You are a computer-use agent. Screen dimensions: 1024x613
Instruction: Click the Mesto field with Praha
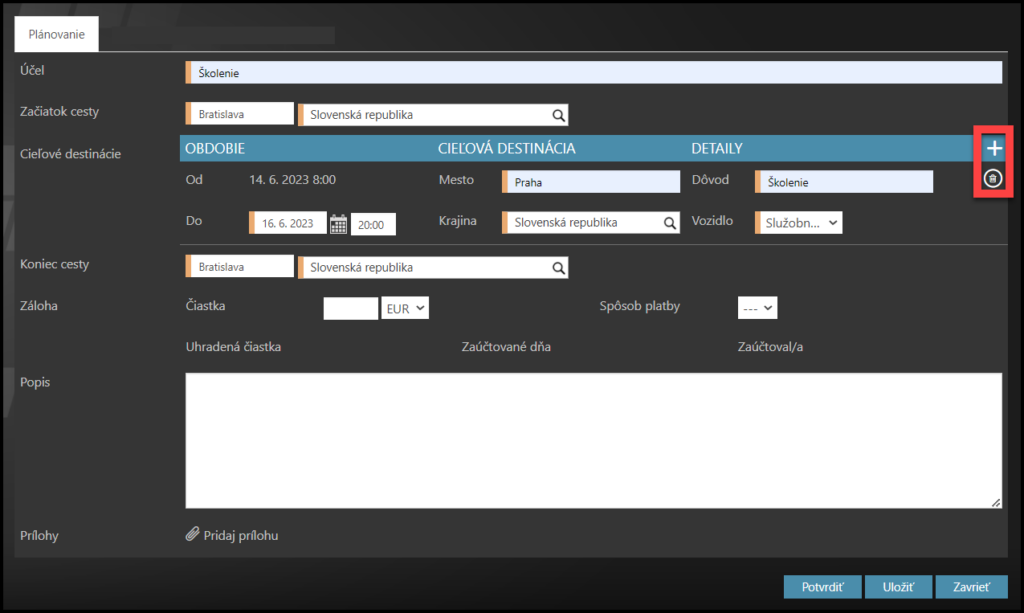592,182
